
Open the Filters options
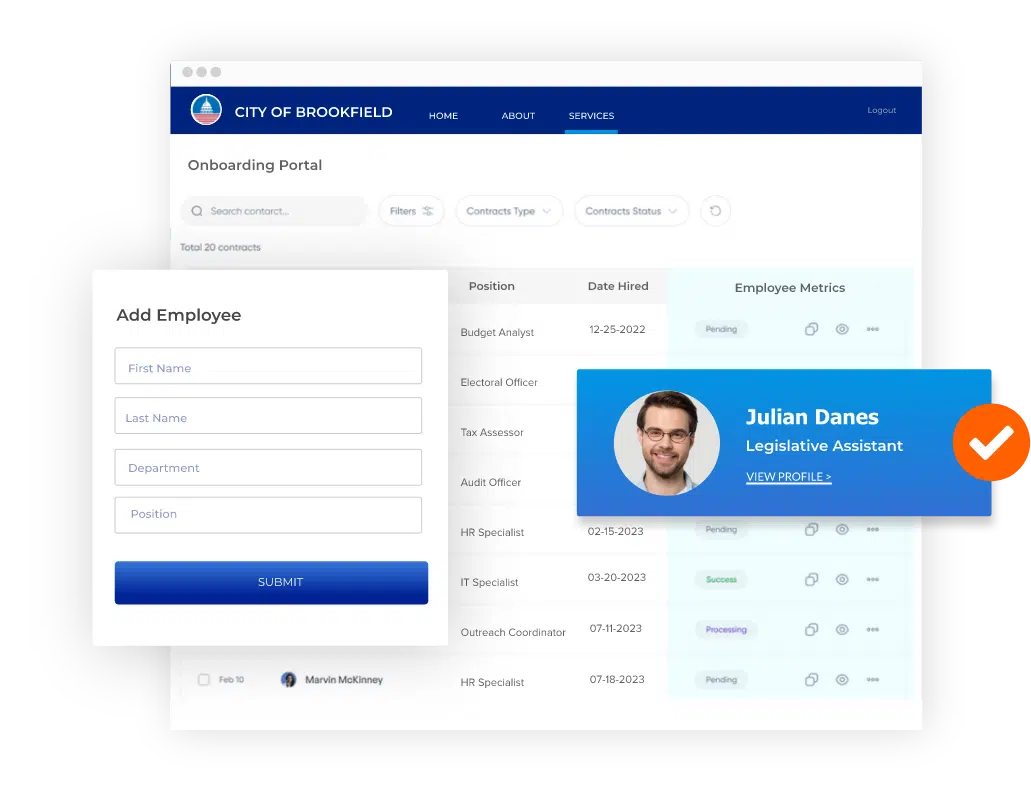click(411, 211)
